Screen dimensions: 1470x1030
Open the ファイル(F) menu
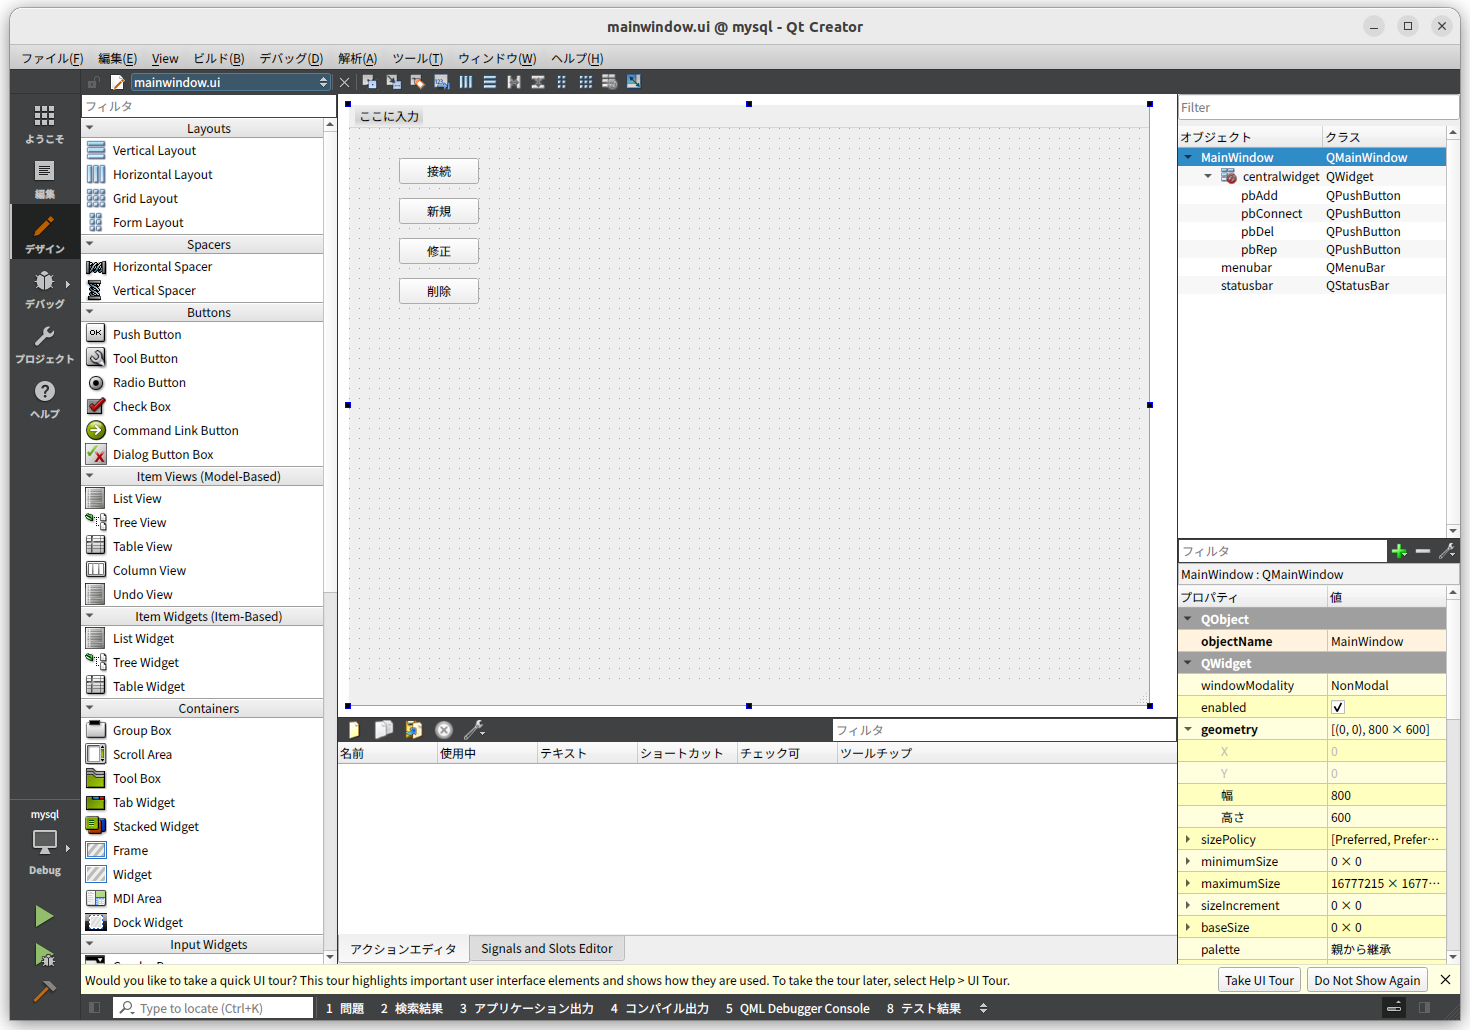(52, 58)
